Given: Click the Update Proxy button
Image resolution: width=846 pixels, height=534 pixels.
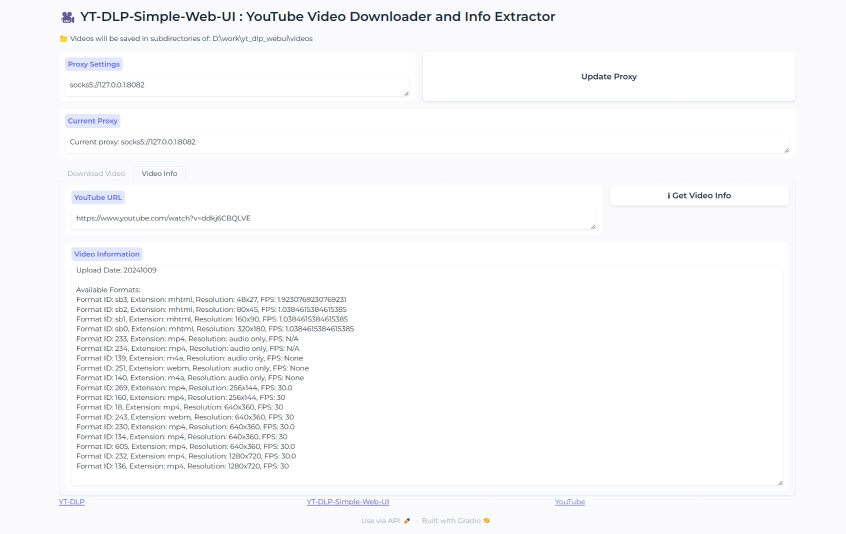Looking at the screenshot, I should [x=609, y=77].
